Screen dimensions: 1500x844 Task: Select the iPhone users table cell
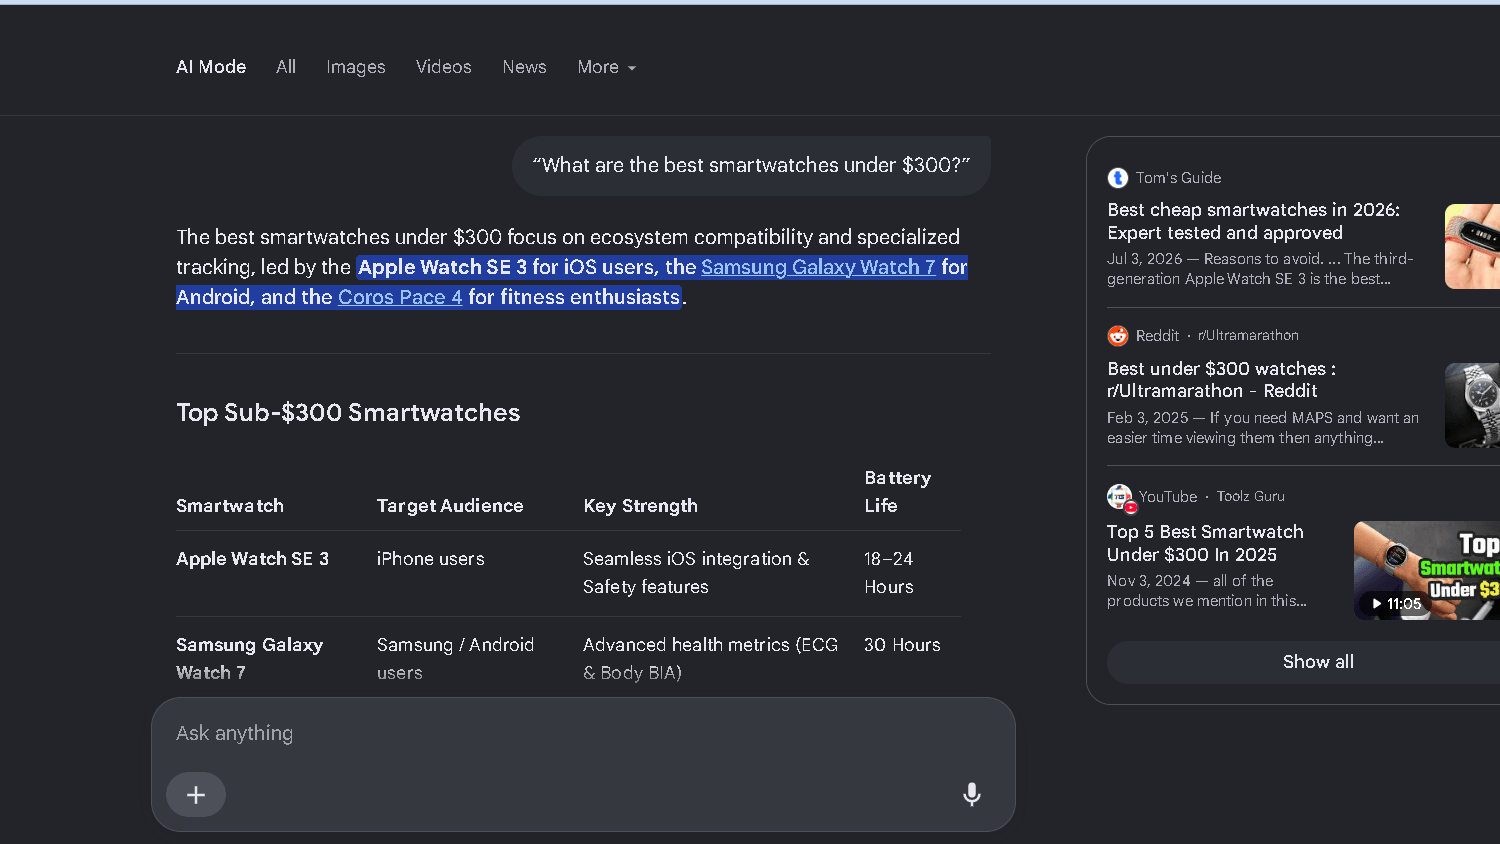[431, 559]
